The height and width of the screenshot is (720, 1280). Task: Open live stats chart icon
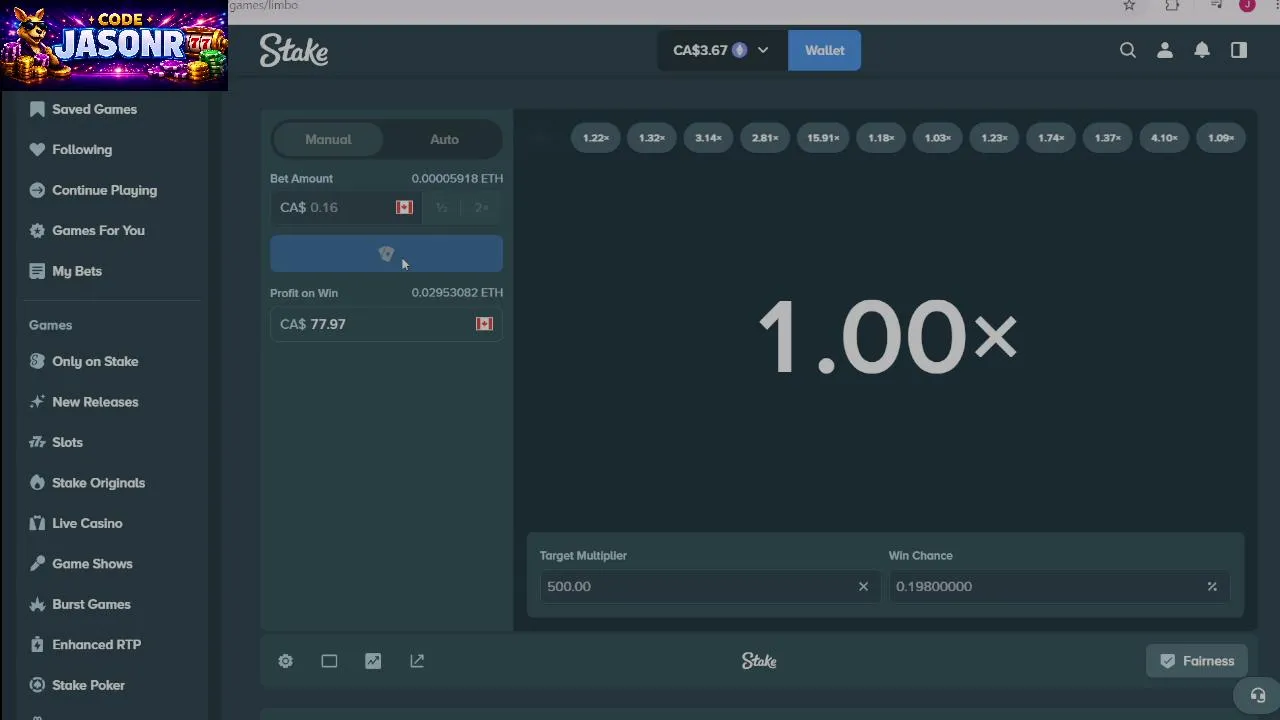pos(373,661)
